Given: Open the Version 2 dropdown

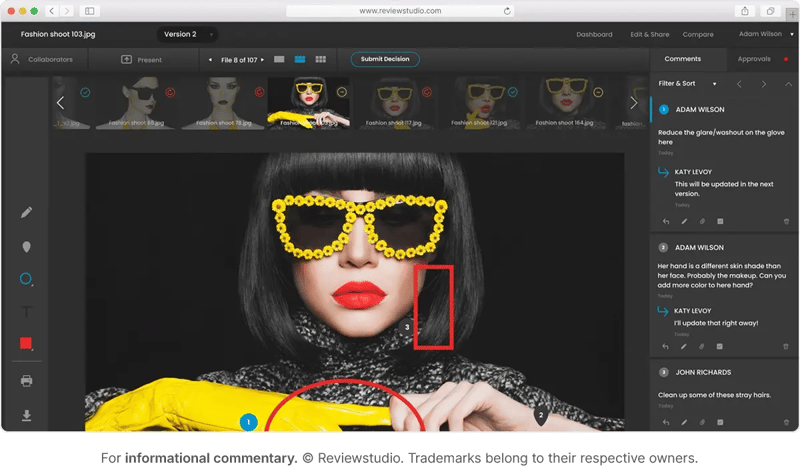Looking at the screenshot, I should coord(188,34).
